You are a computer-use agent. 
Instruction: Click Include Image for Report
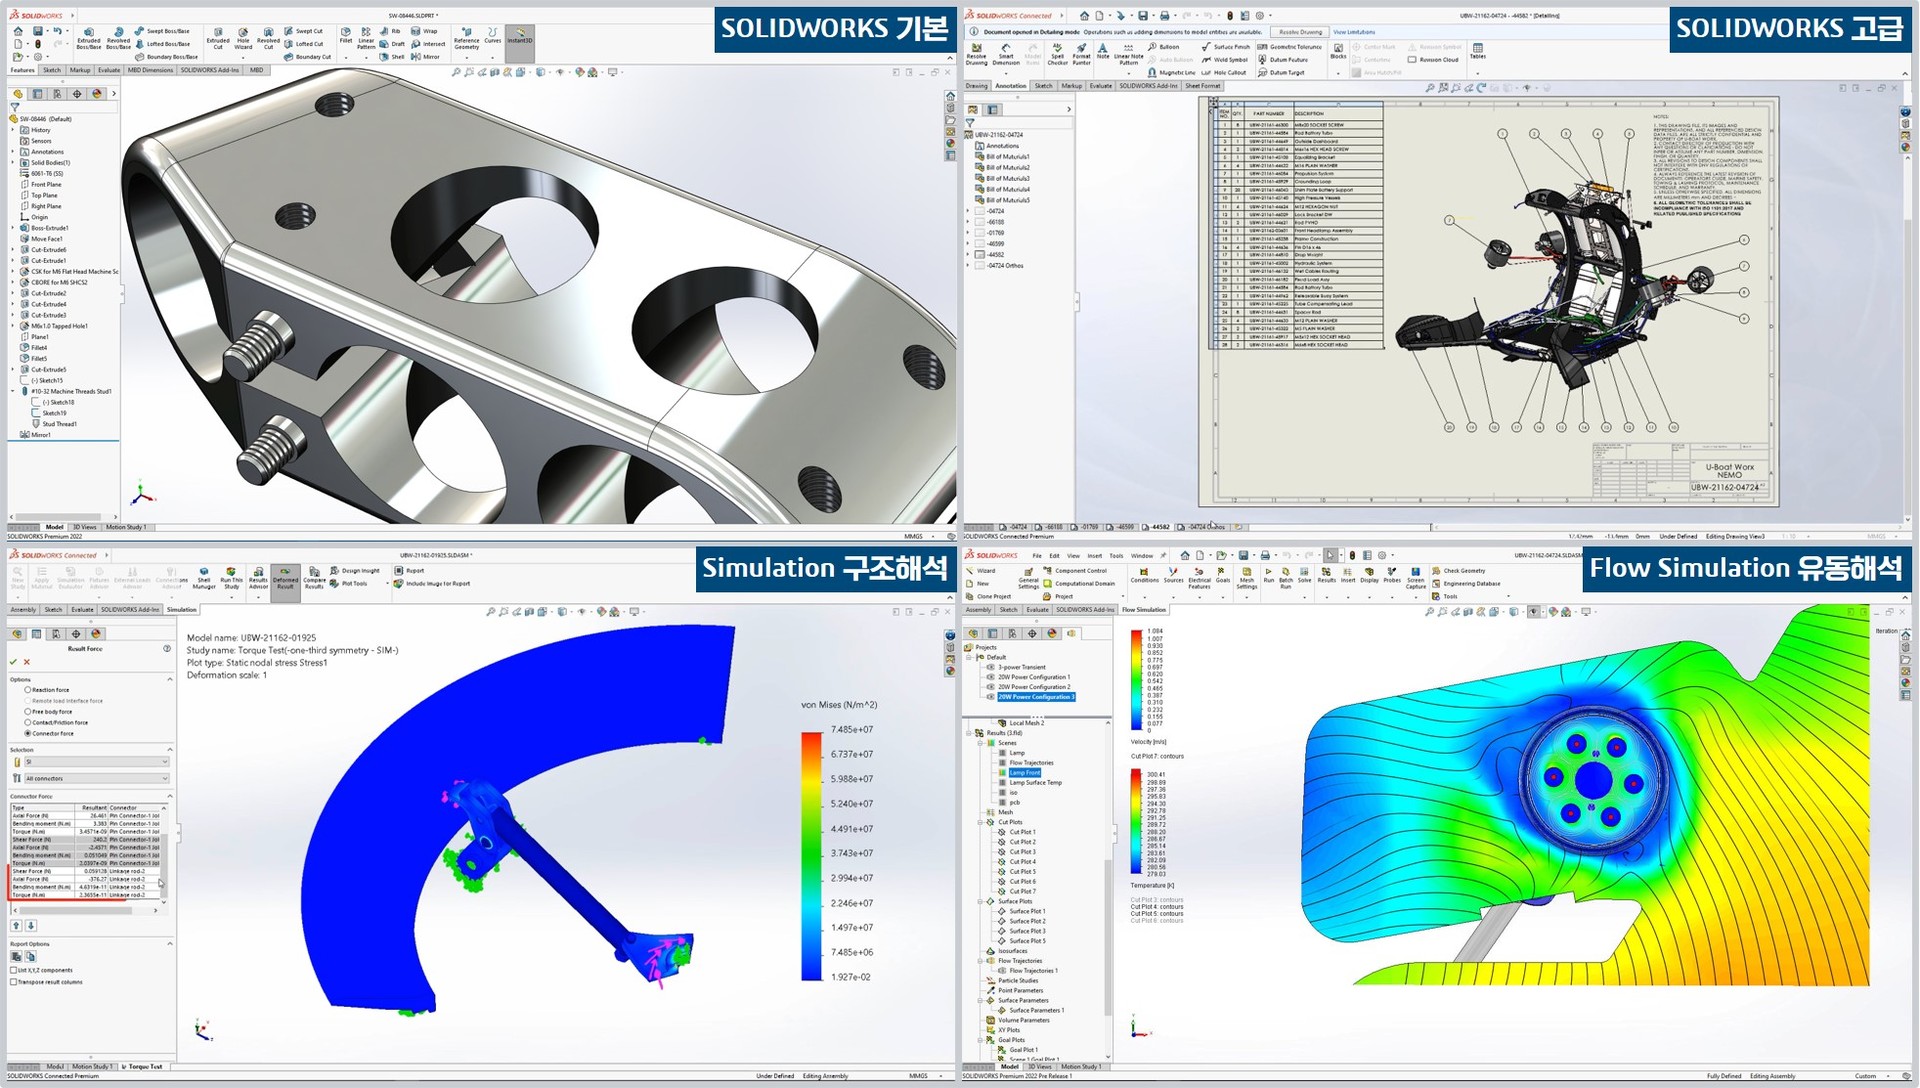431,583
